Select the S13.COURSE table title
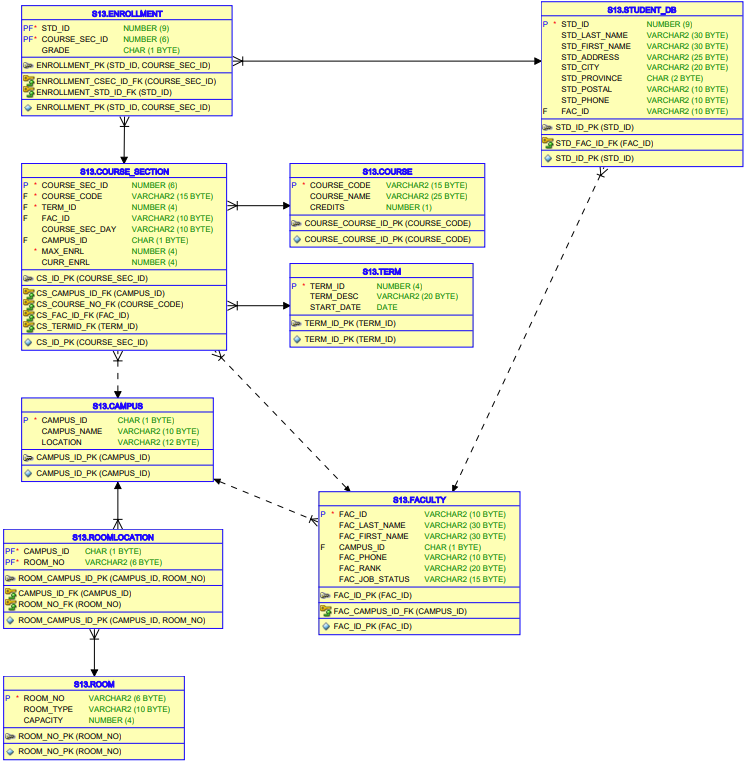This screenshot has width=747, height=762. point(387,172)
